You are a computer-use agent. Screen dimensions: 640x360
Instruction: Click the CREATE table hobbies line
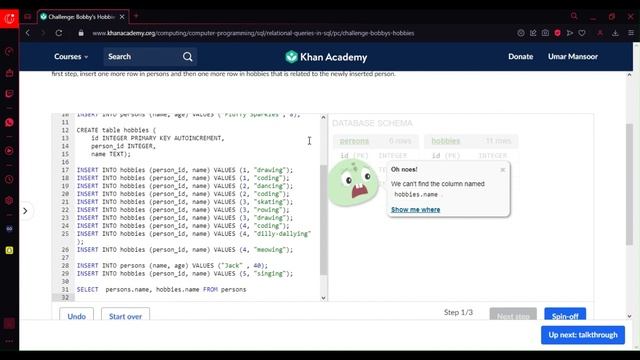click(x=116, y=130)
